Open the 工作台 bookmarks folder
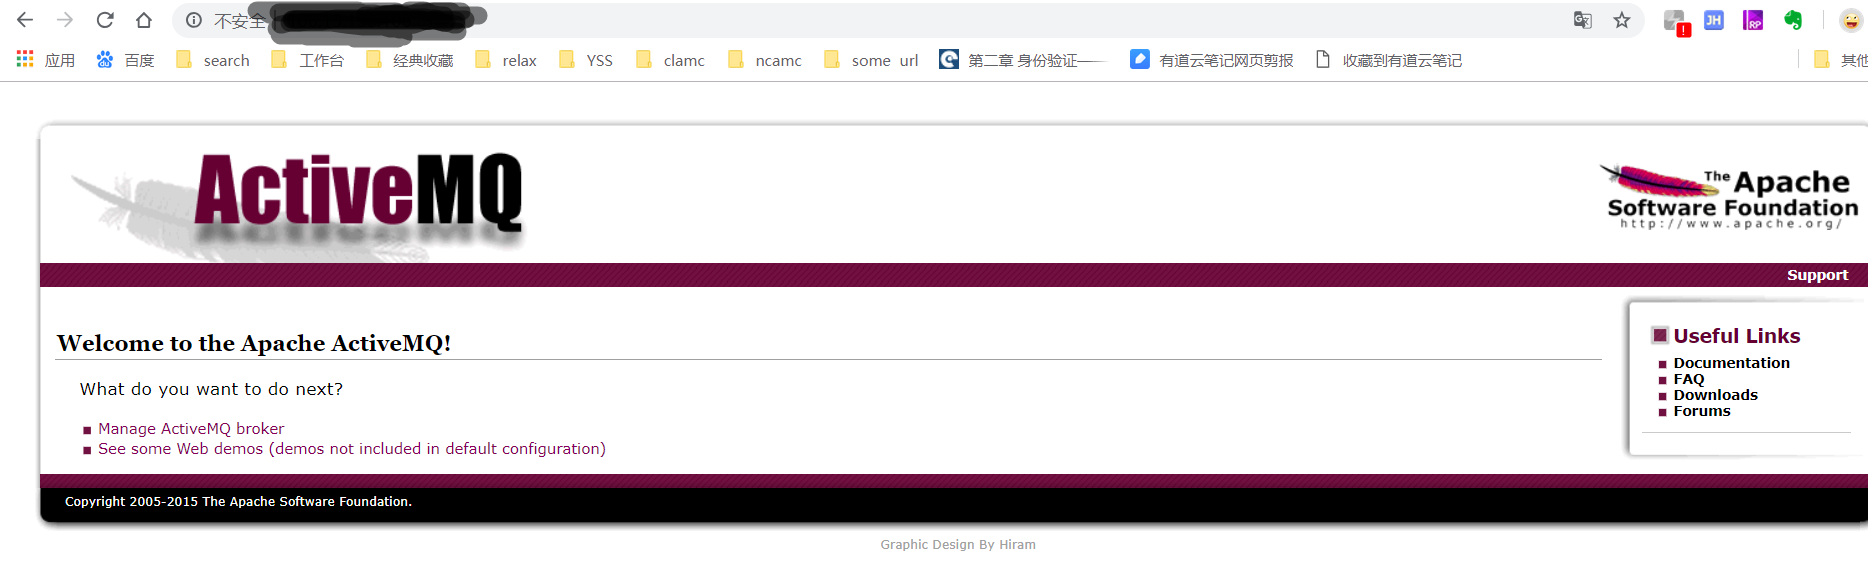This screenshot has height=579, width=1868. click(x=308, y=60)
